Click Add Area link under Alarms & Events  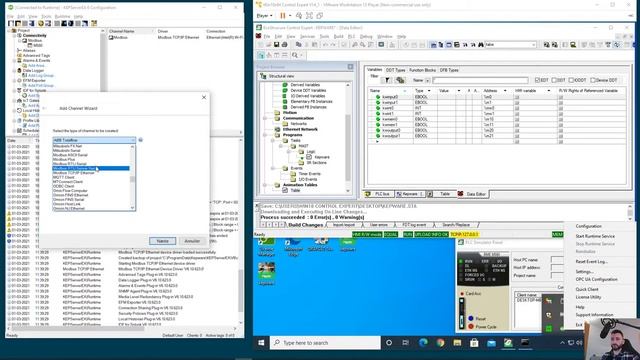pos(36,66)
